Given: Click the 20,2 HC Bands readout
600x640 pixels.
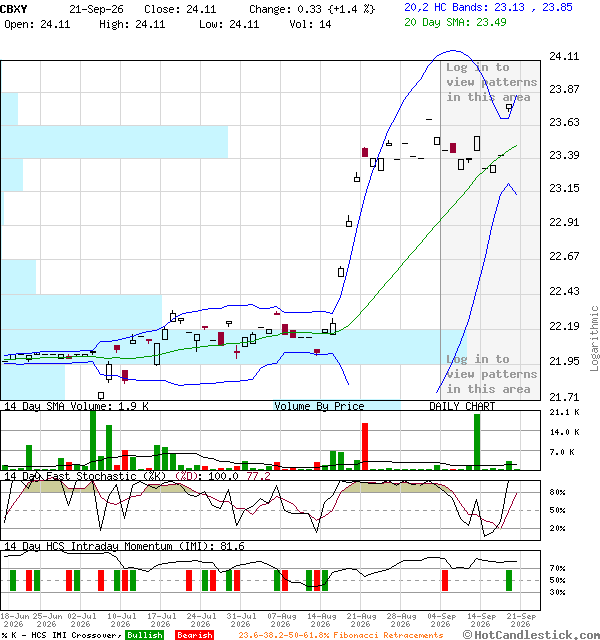Looking at the screenshot, I should tap(488, 7).
